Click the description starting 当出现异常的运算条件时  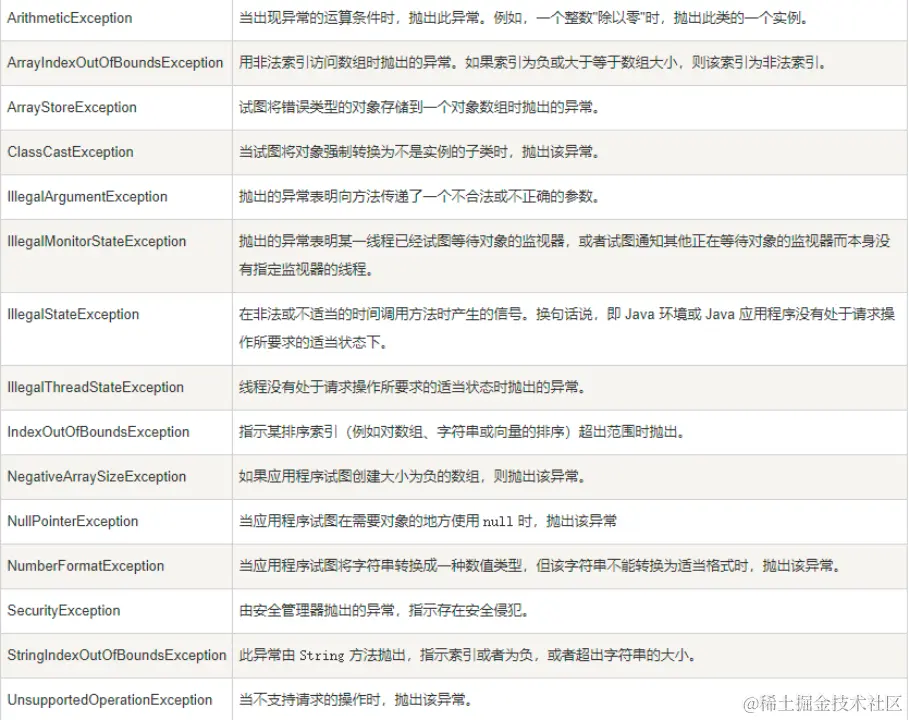click(x=523, y=18)
